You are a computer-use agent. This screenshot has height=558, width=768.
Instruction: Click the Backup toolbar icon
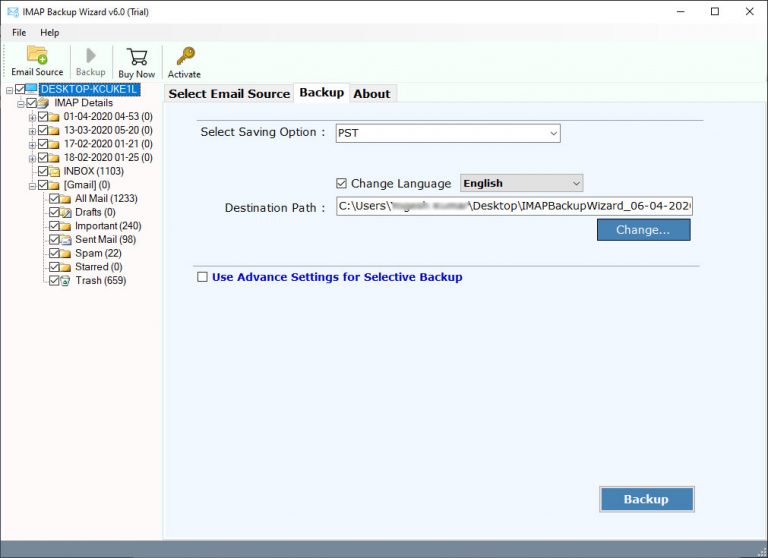click(90, 56)
